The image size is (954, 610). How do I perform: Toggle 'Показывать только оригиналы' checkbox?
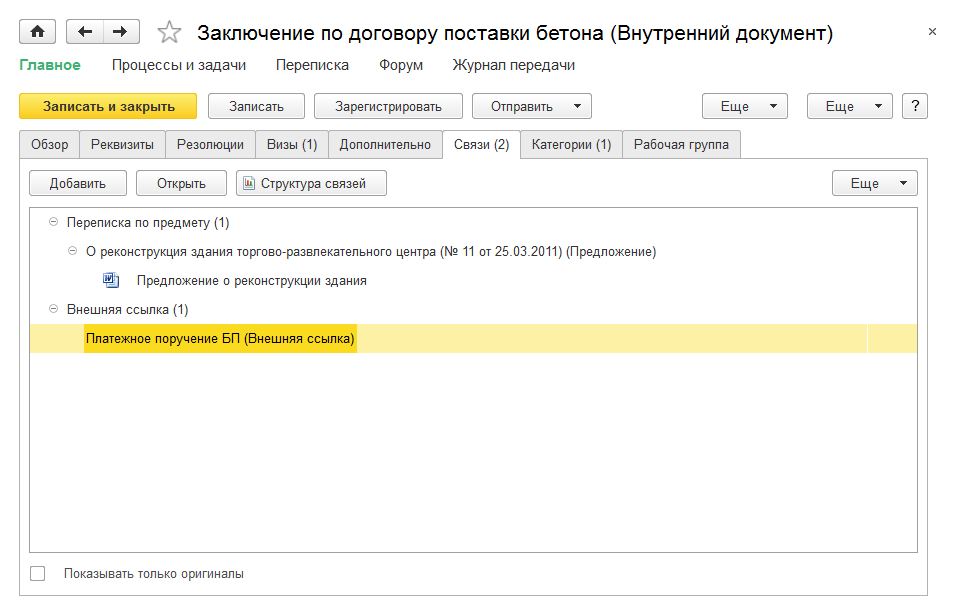pos(38,574)
